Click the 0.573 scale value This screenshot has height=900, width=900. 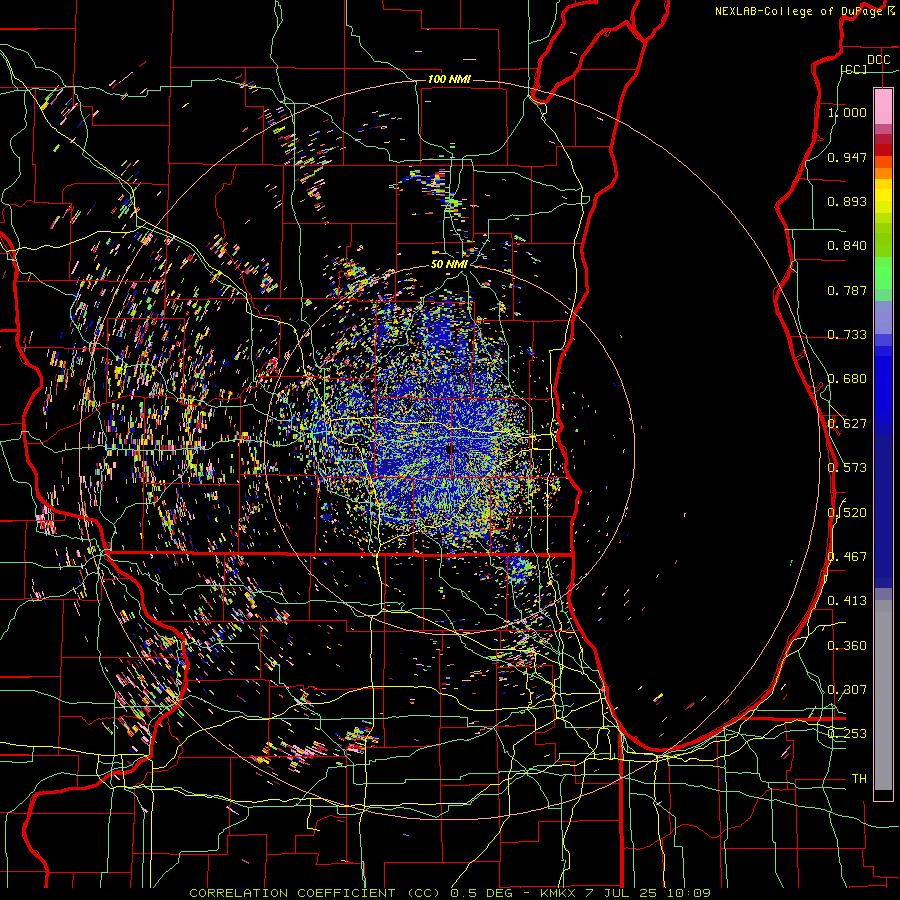(847, 468)
